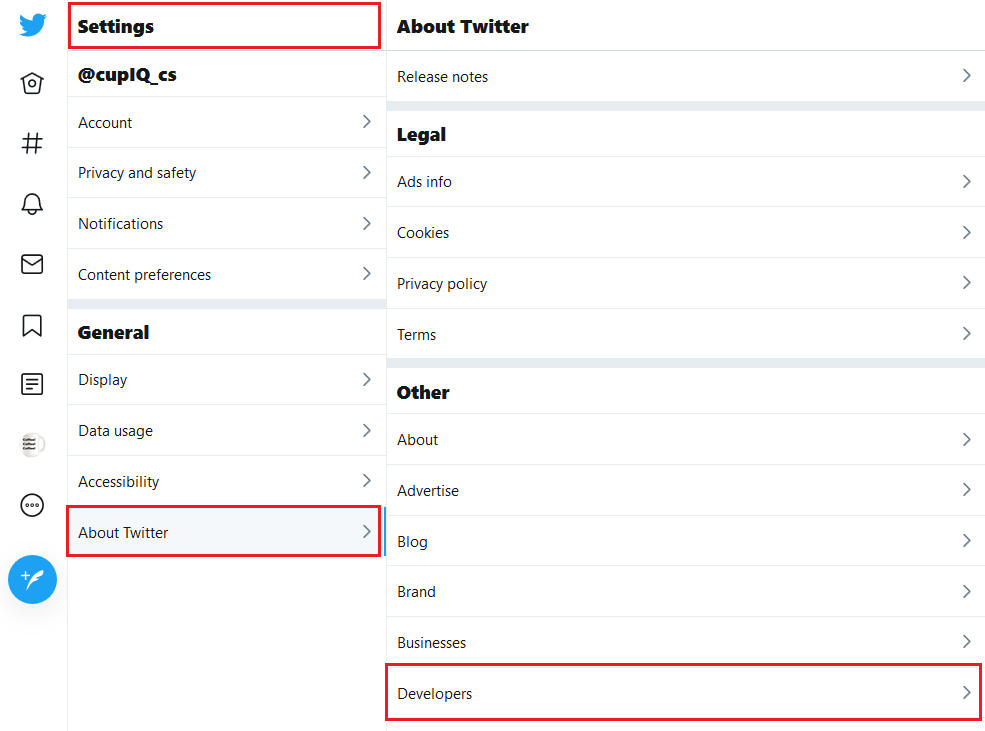Open Bookmarks icon in sidebar

click(32, 325)
